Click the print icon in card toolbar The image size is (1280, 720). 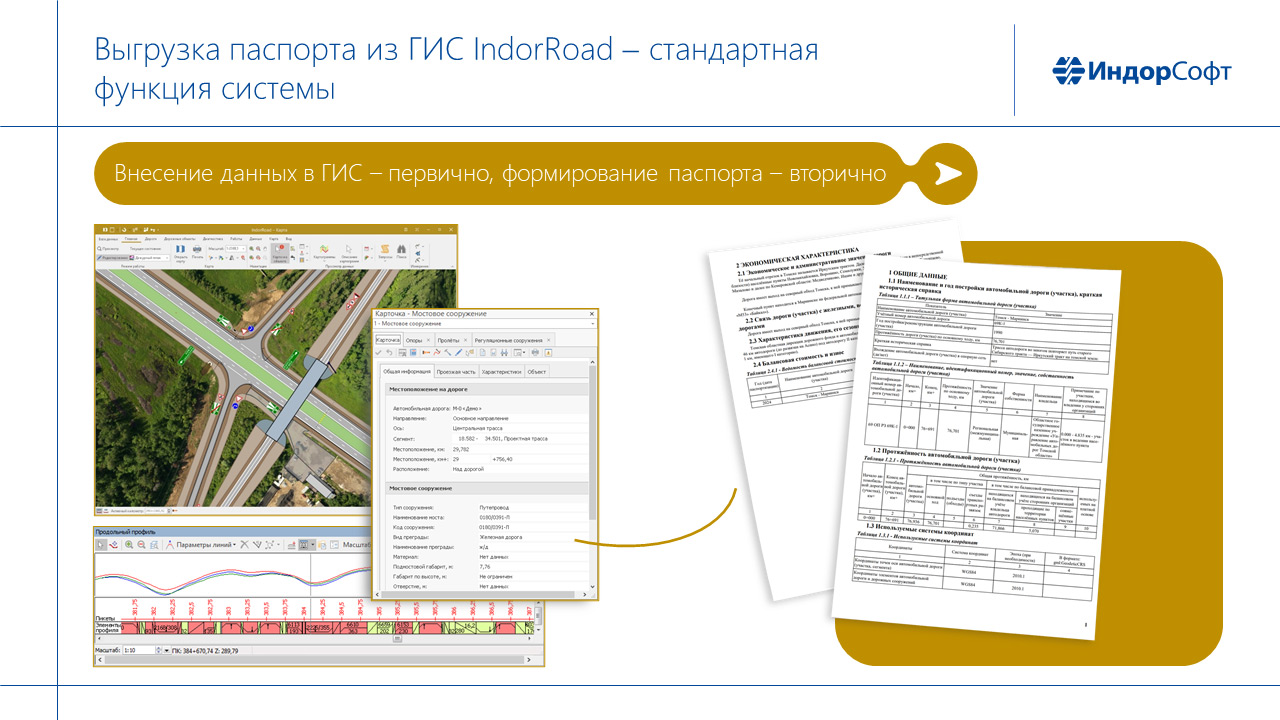pyautogui.click(x=535, y=352)
